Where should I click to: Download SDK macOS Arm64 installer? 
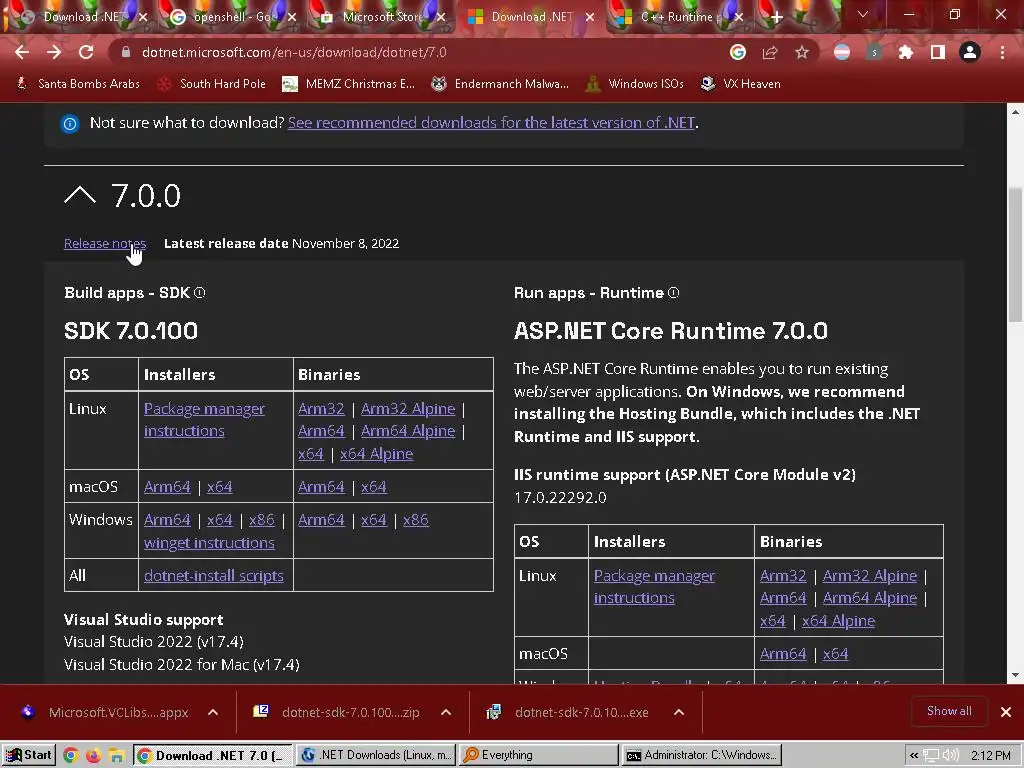(167, 487)
